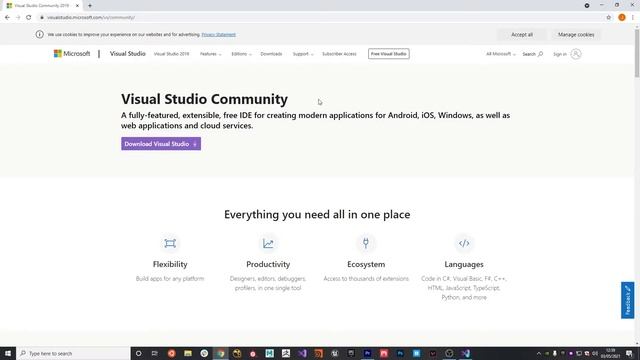Expand the Features dropdown menu

211,54
